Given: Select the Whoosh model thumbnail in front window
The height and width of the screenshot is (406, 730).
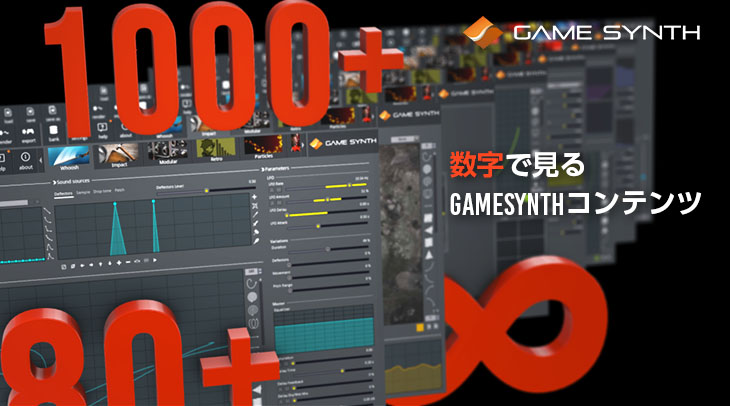Looking at the screenshot, I should coord(69,158).
